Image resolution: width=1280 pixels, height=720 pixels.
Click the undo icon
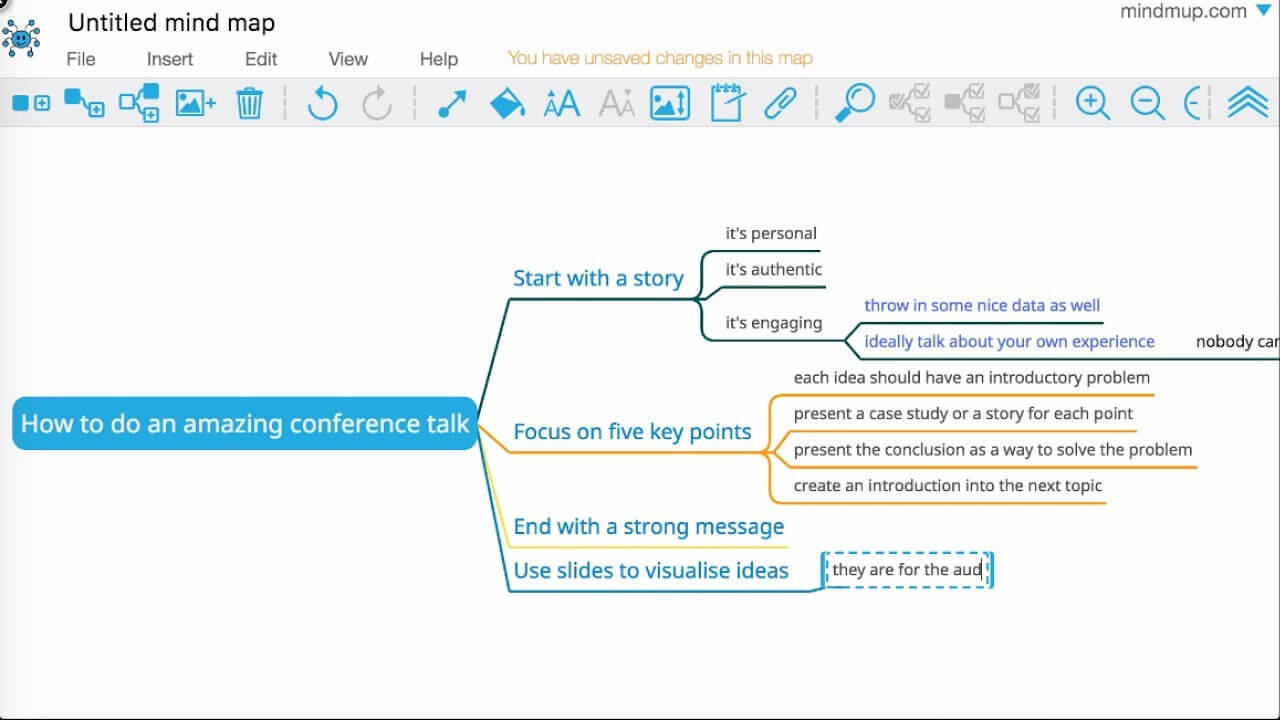click(x=322, y=102)
